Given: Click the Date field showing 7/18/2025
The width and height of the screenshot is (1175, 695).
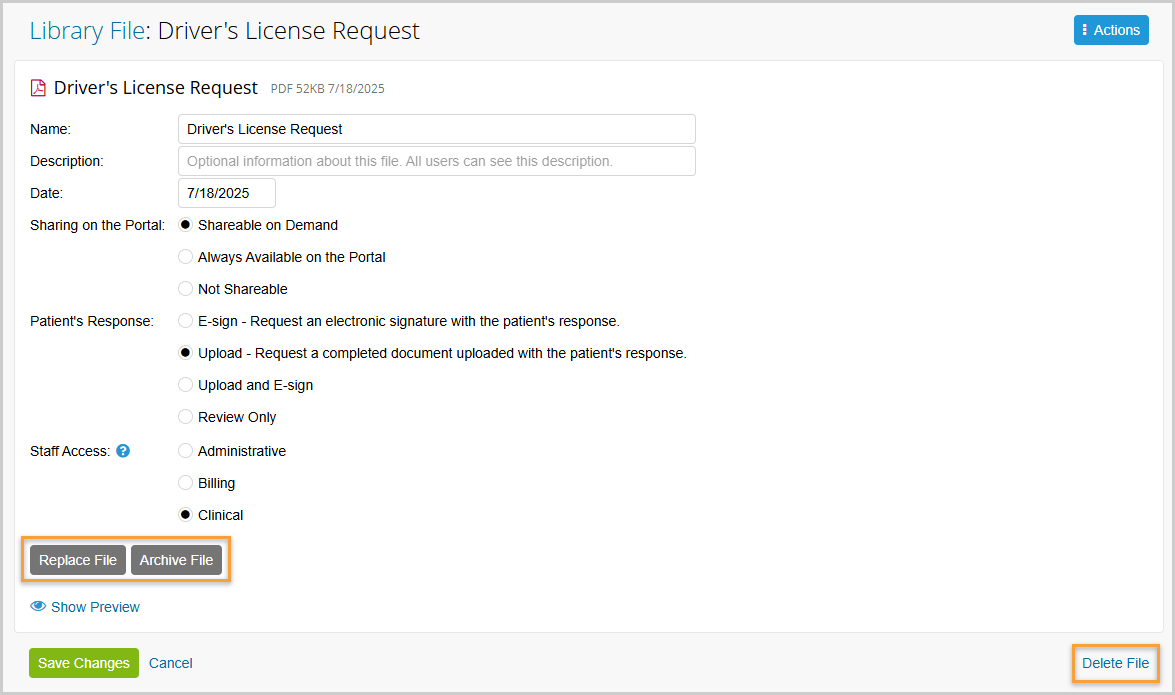Looking at the screenshot, I should click(226, 193).
